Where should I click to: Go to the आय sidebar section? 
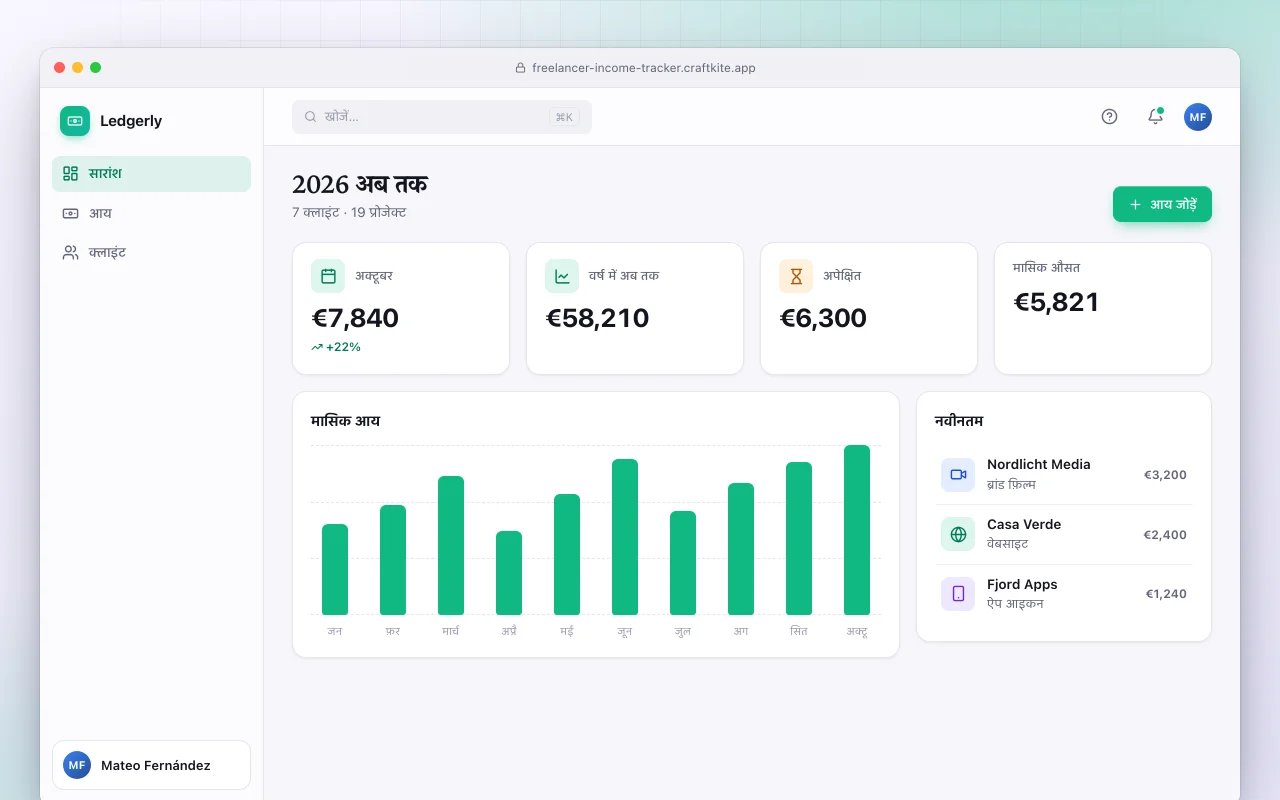(x=151, y=213)
